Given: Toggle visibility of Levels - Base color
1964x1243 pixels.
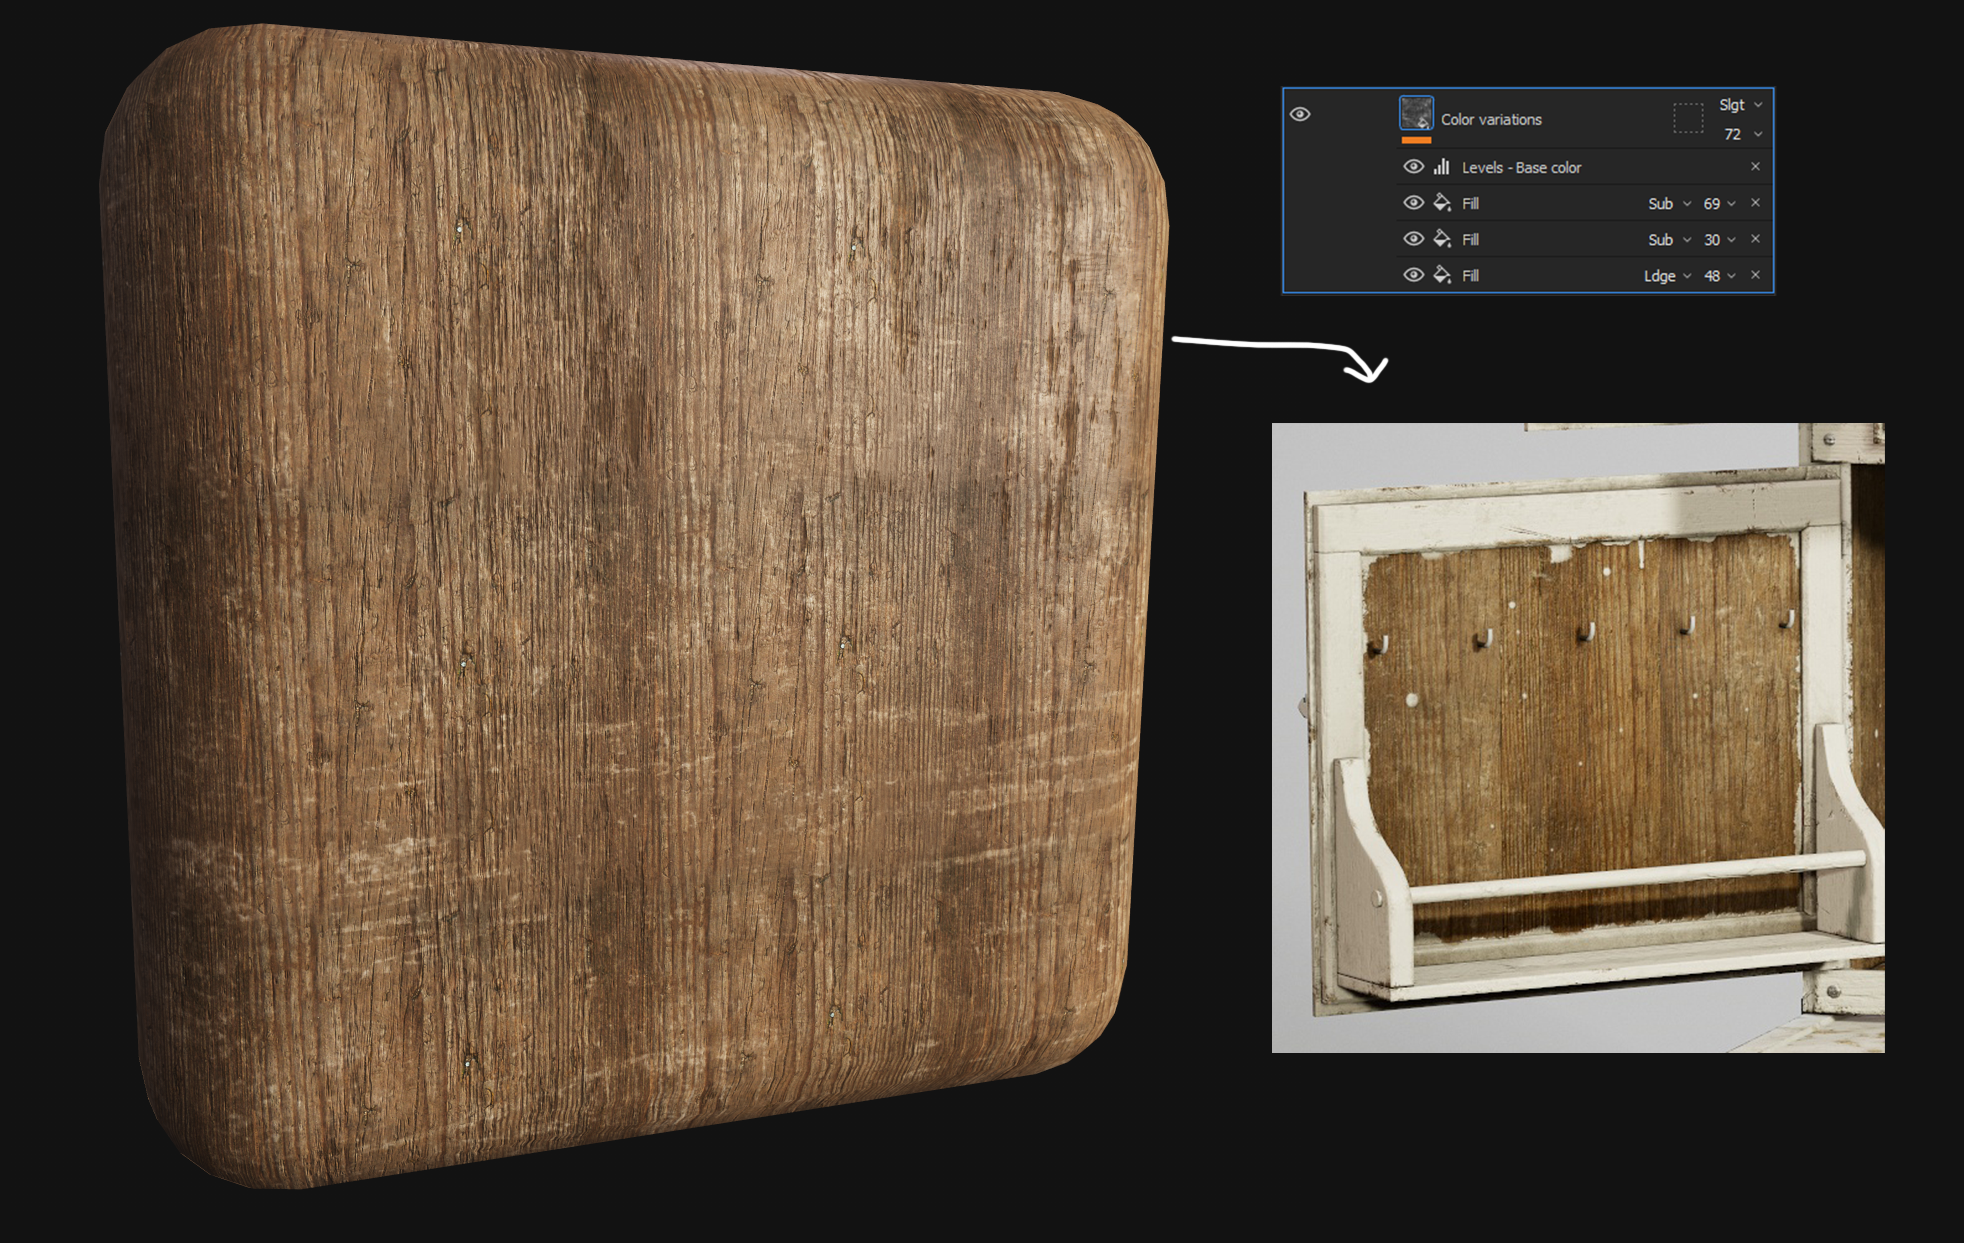Looking at the screenshot, I should (x=1414, y=167).
